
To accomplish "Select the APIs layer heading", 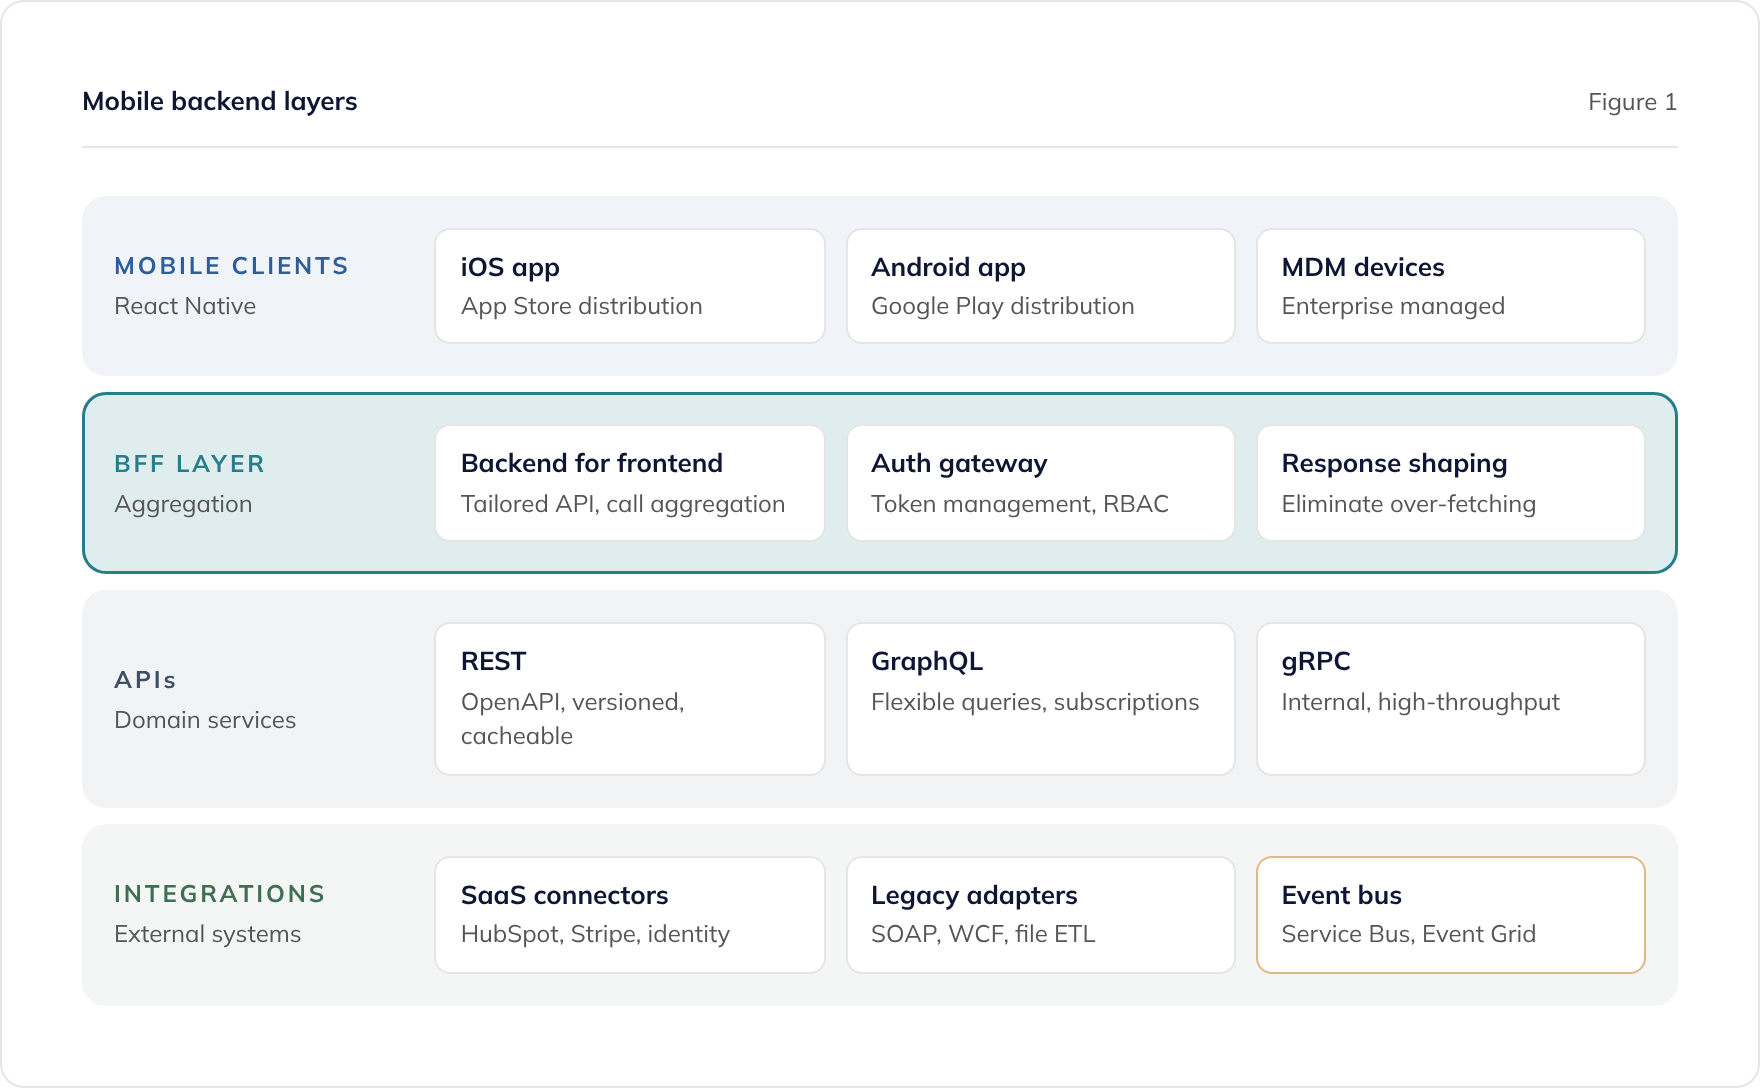I will [145, 680].
